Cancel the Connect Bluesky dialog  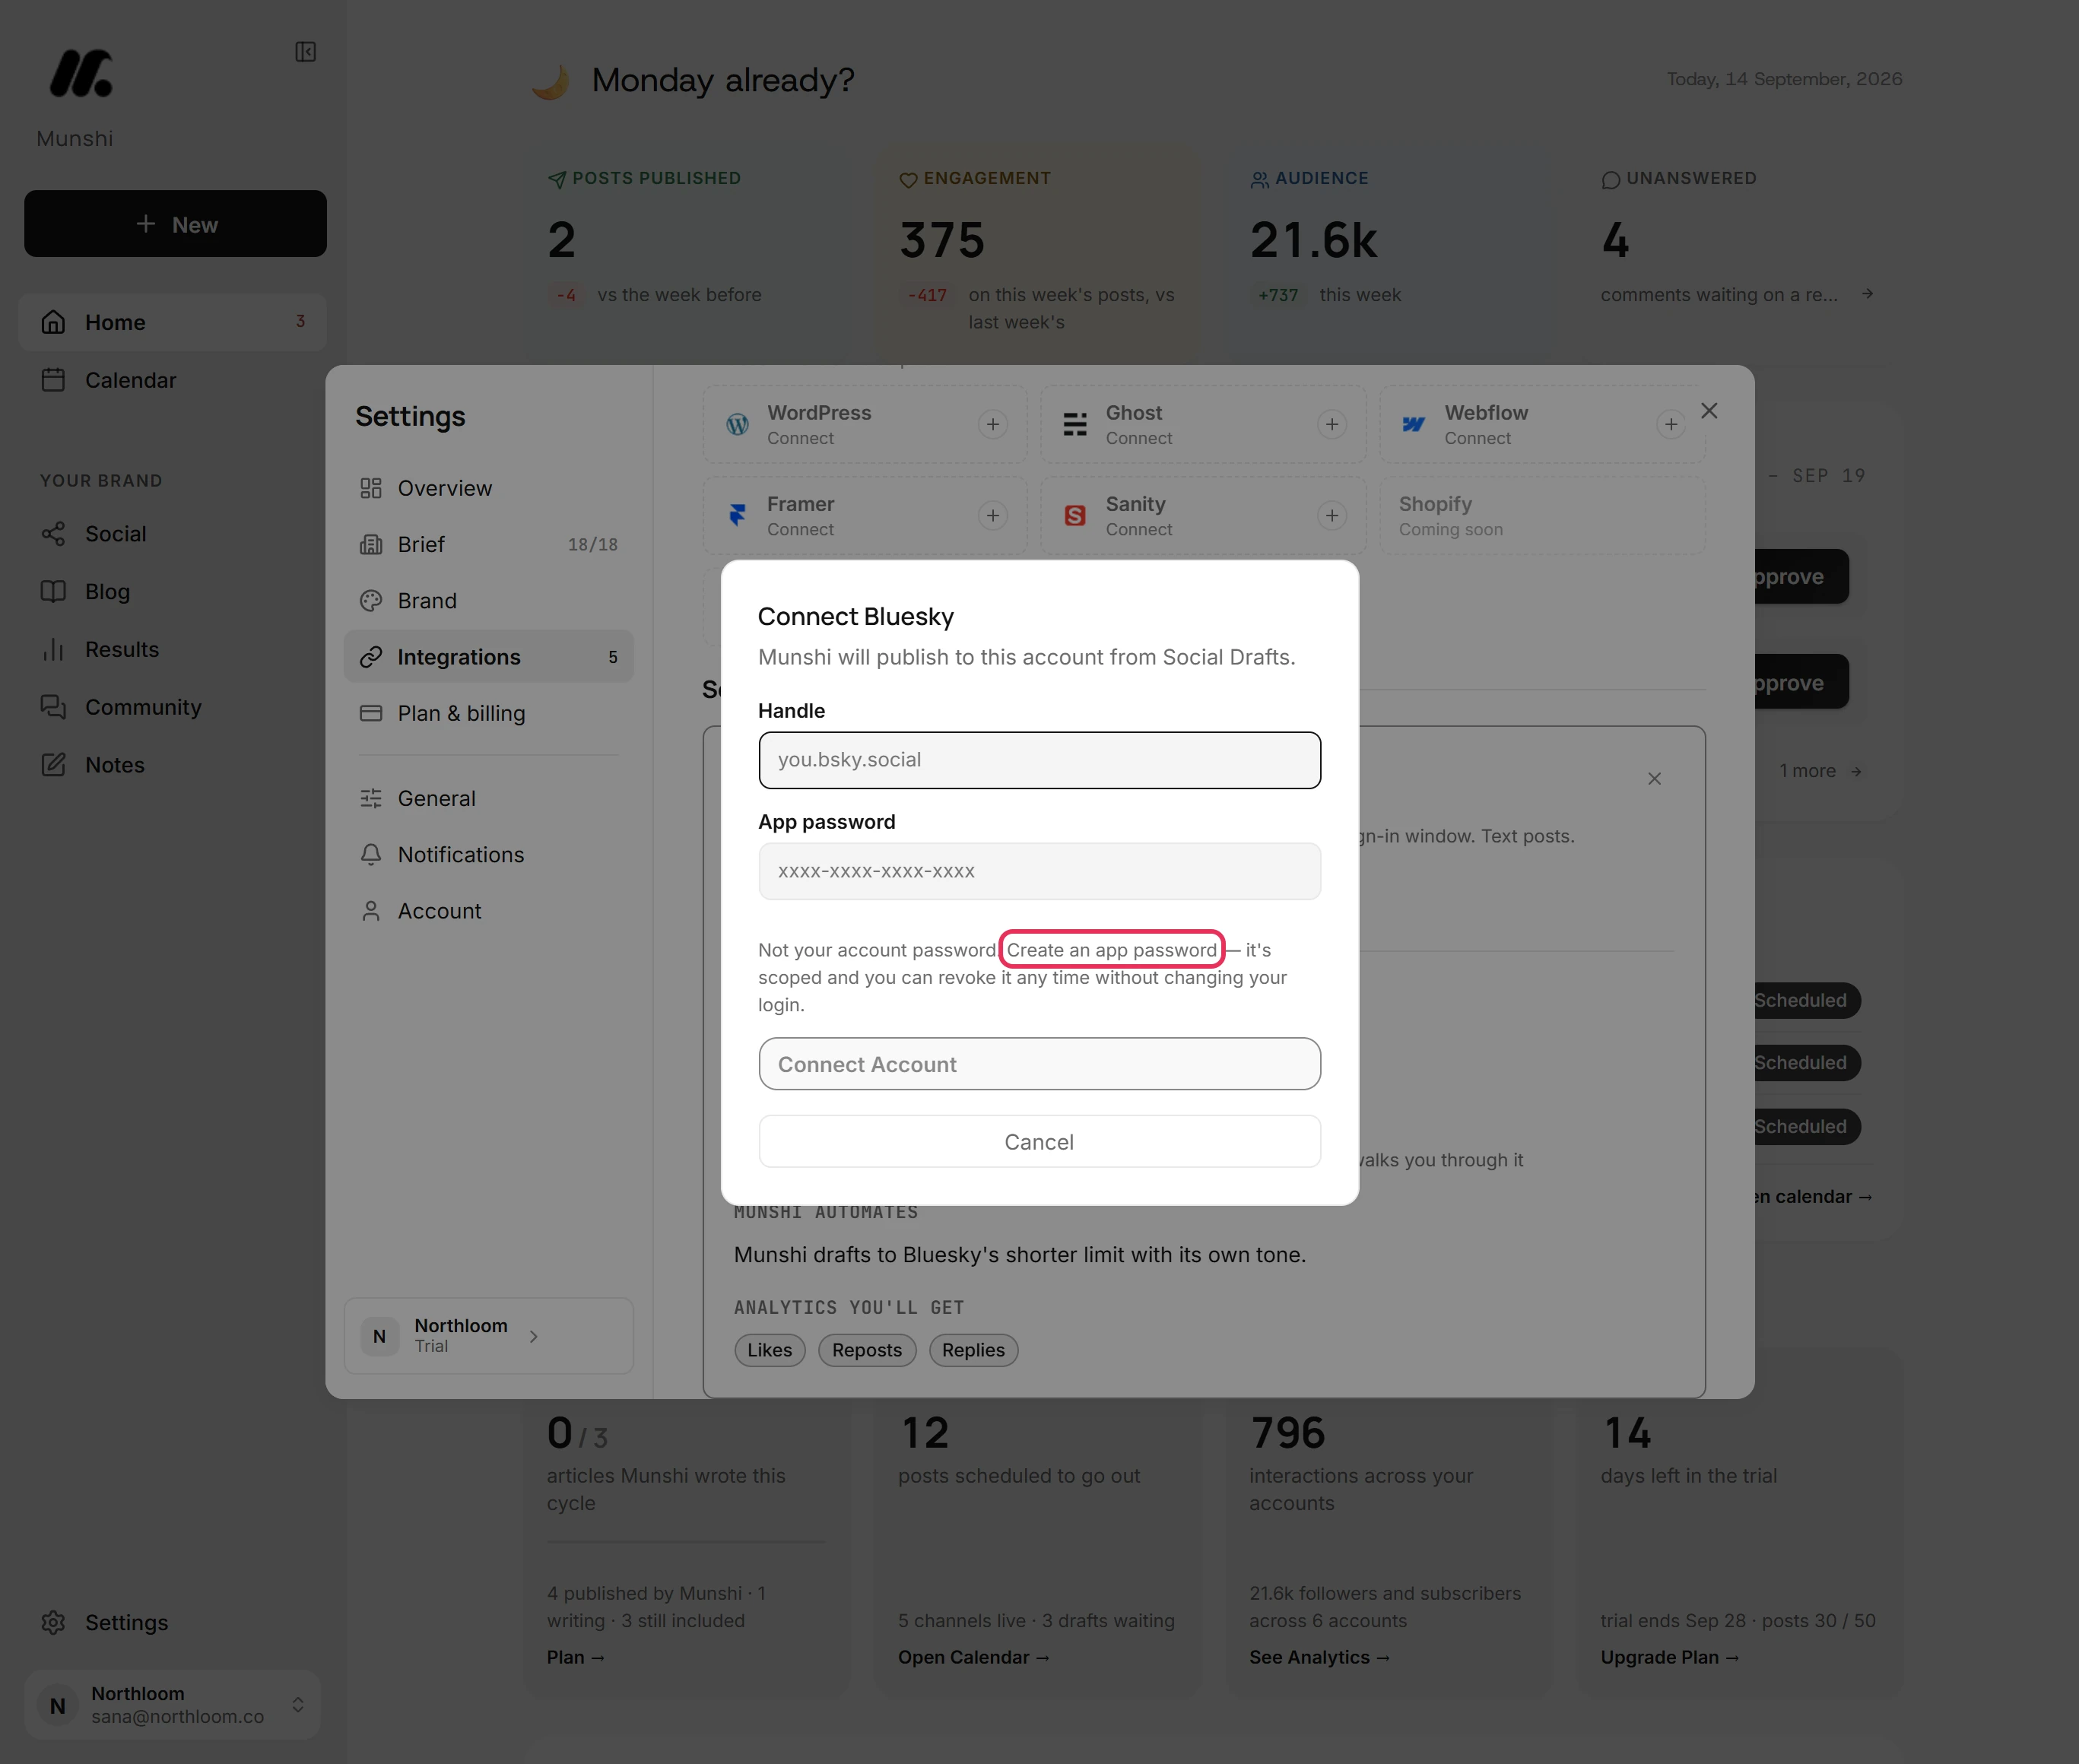tap(1039, 1142)
